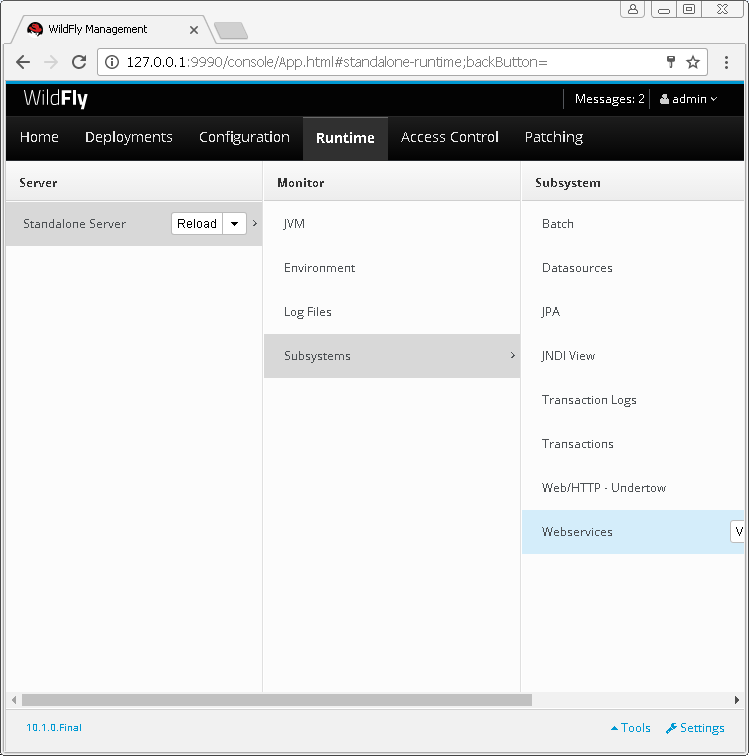
Task: Open the Access Control tab
Action: click(449, 137)
